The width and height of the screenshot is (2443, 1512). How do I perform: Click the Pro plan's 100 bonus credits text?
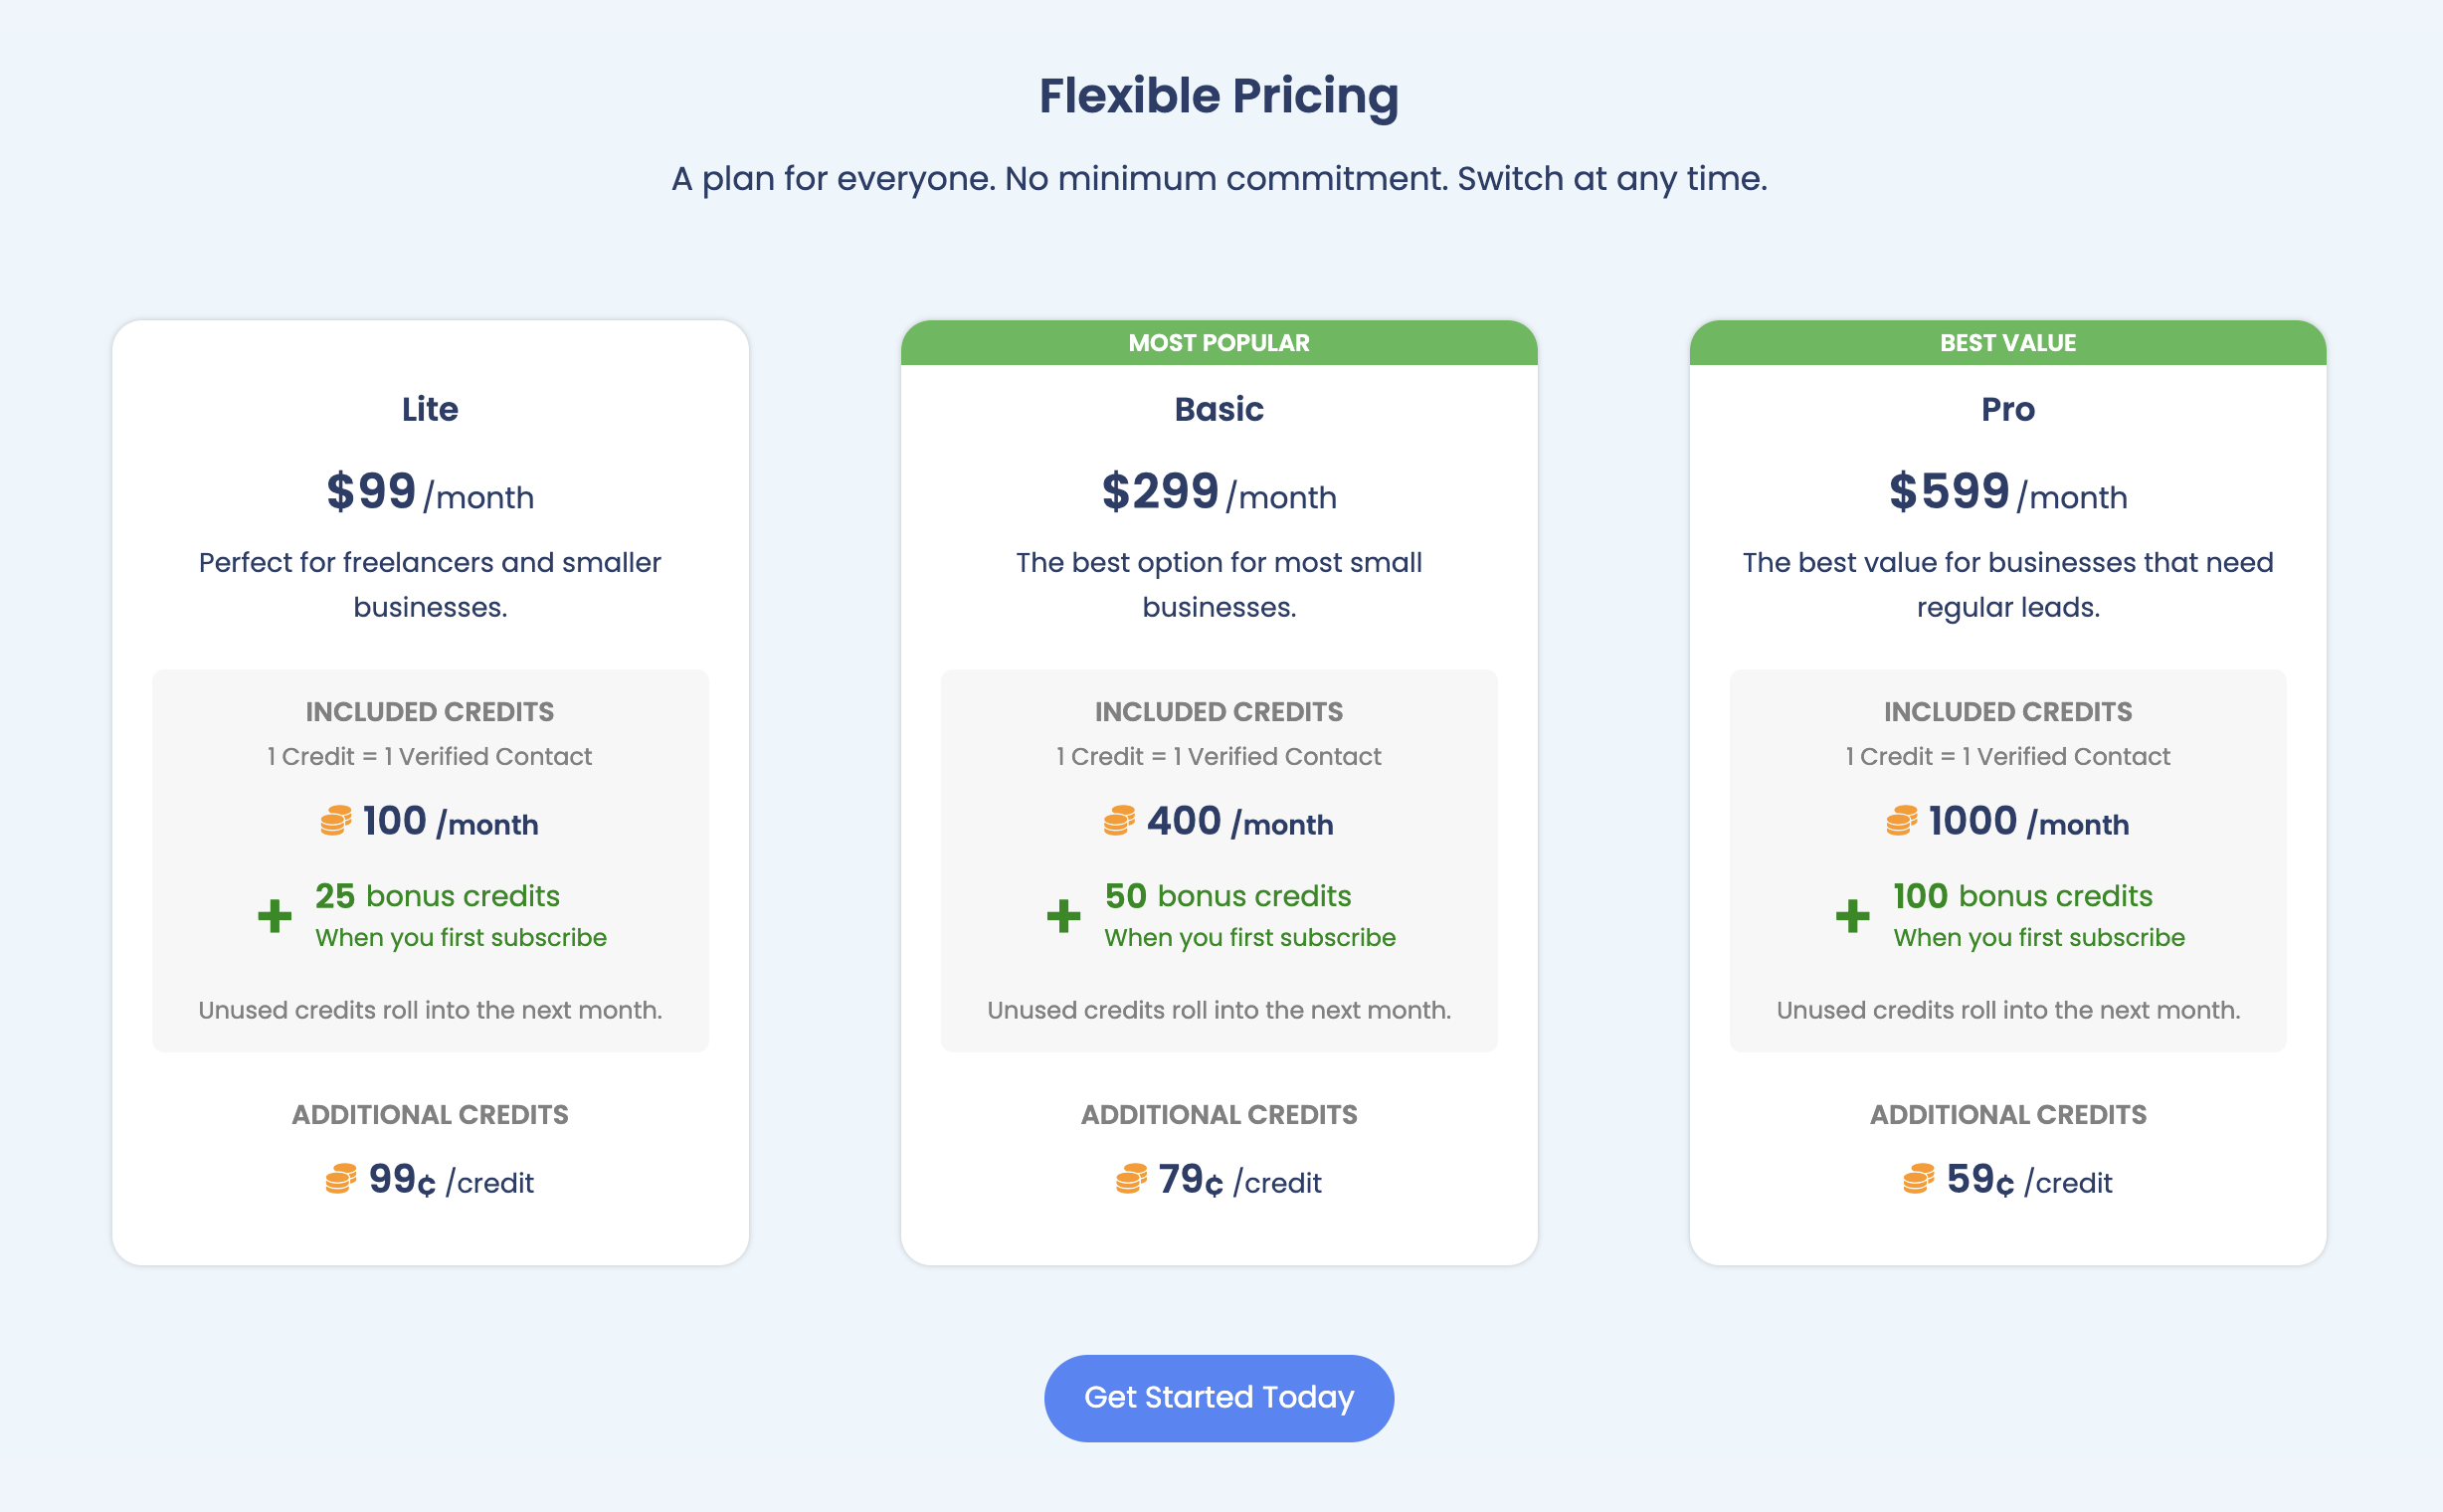click(2022, 896)
